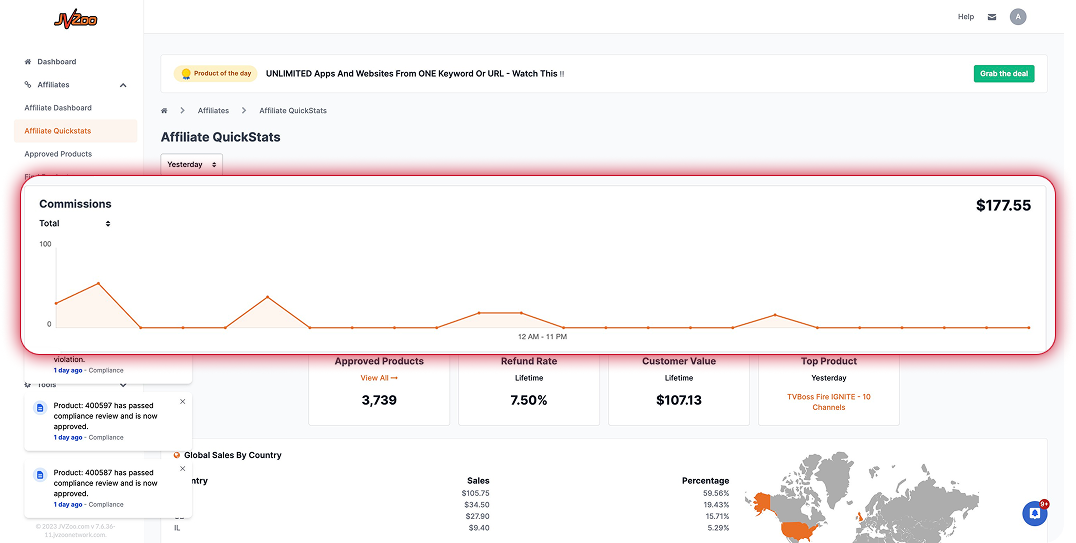Click the blue notification bell icon
This screenshot has width=1076, height=543.
click(1034, 513)
